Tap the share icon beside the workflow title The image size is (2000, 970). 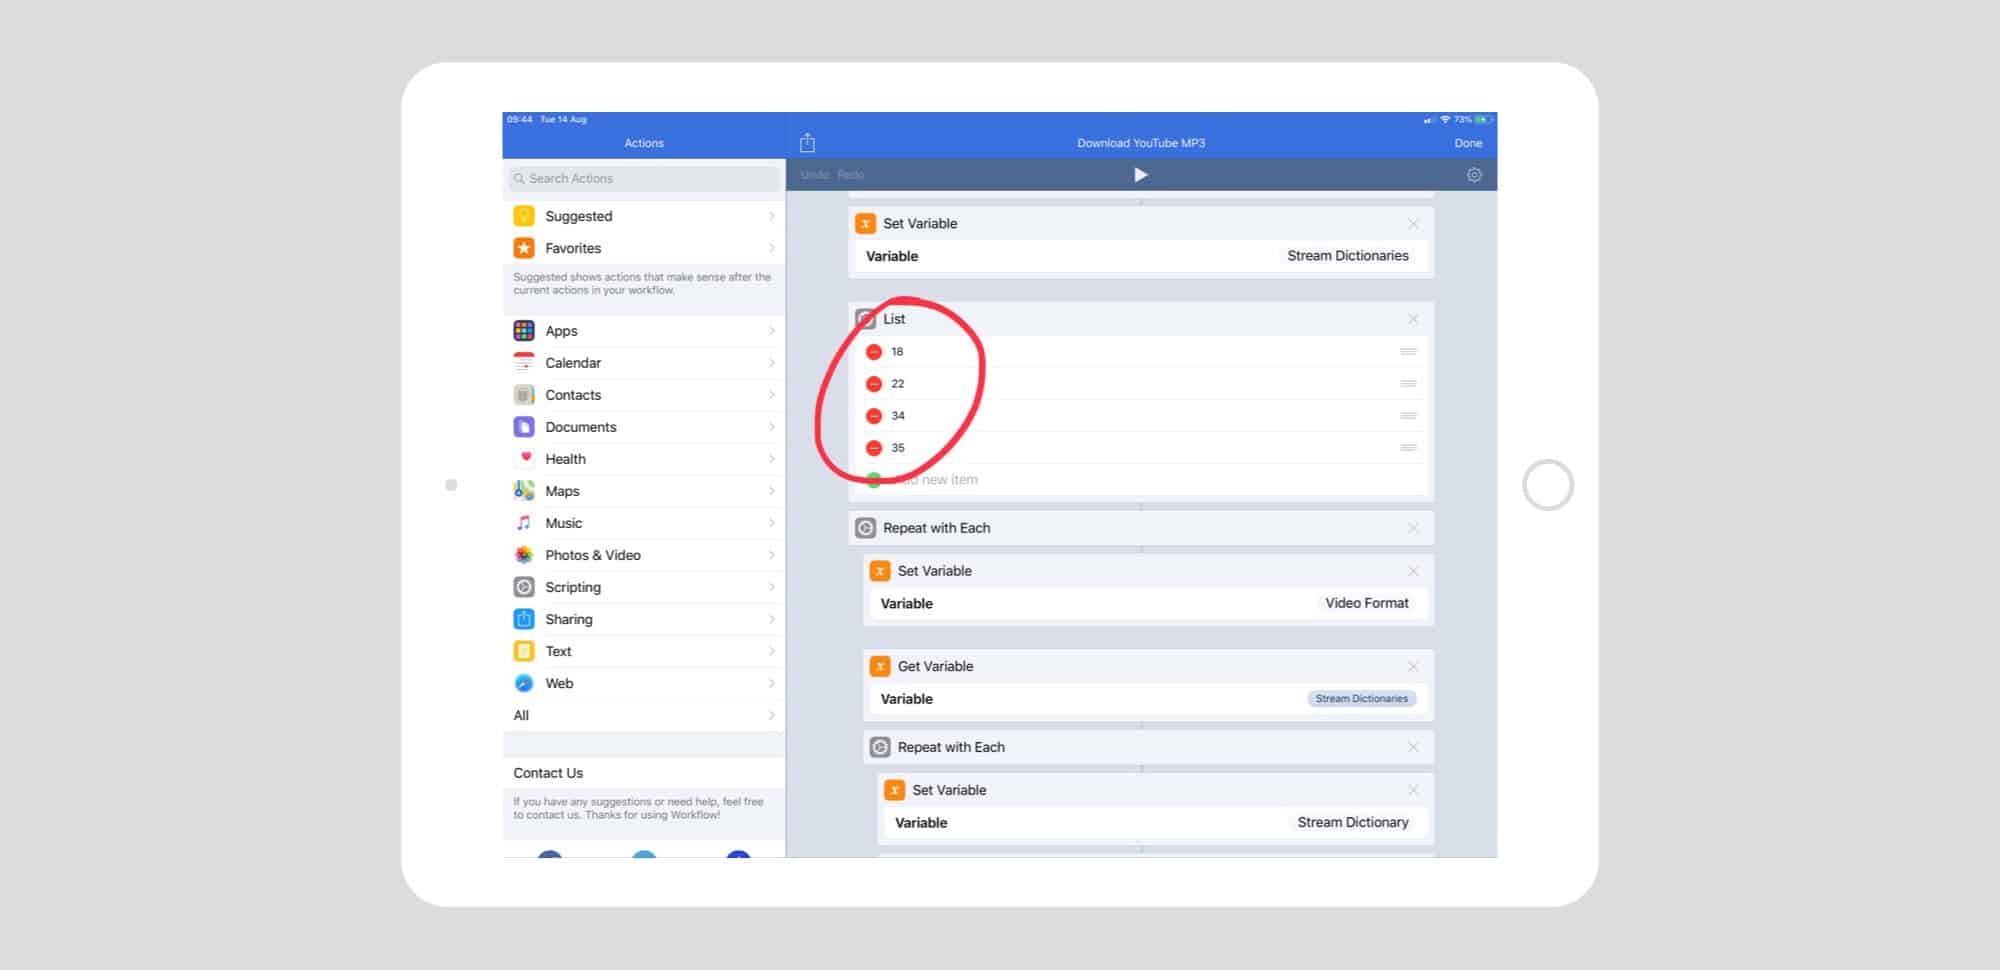click(808, 143)
